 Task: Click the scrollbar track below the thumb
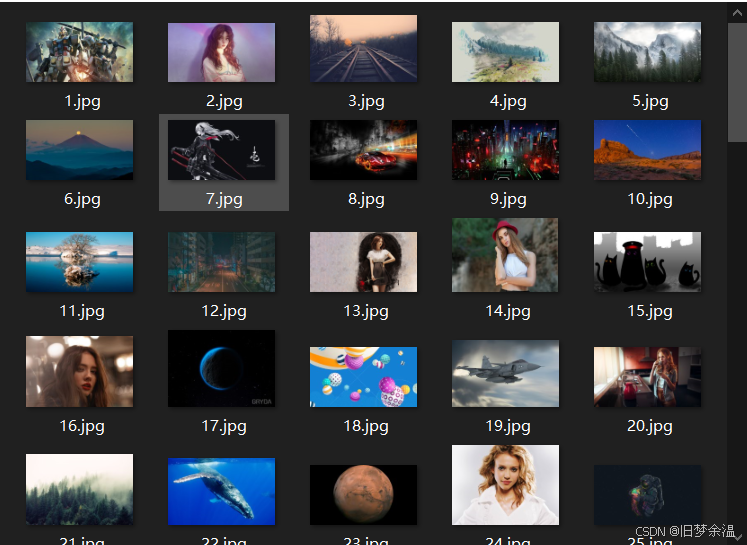(x=737, y=350)
